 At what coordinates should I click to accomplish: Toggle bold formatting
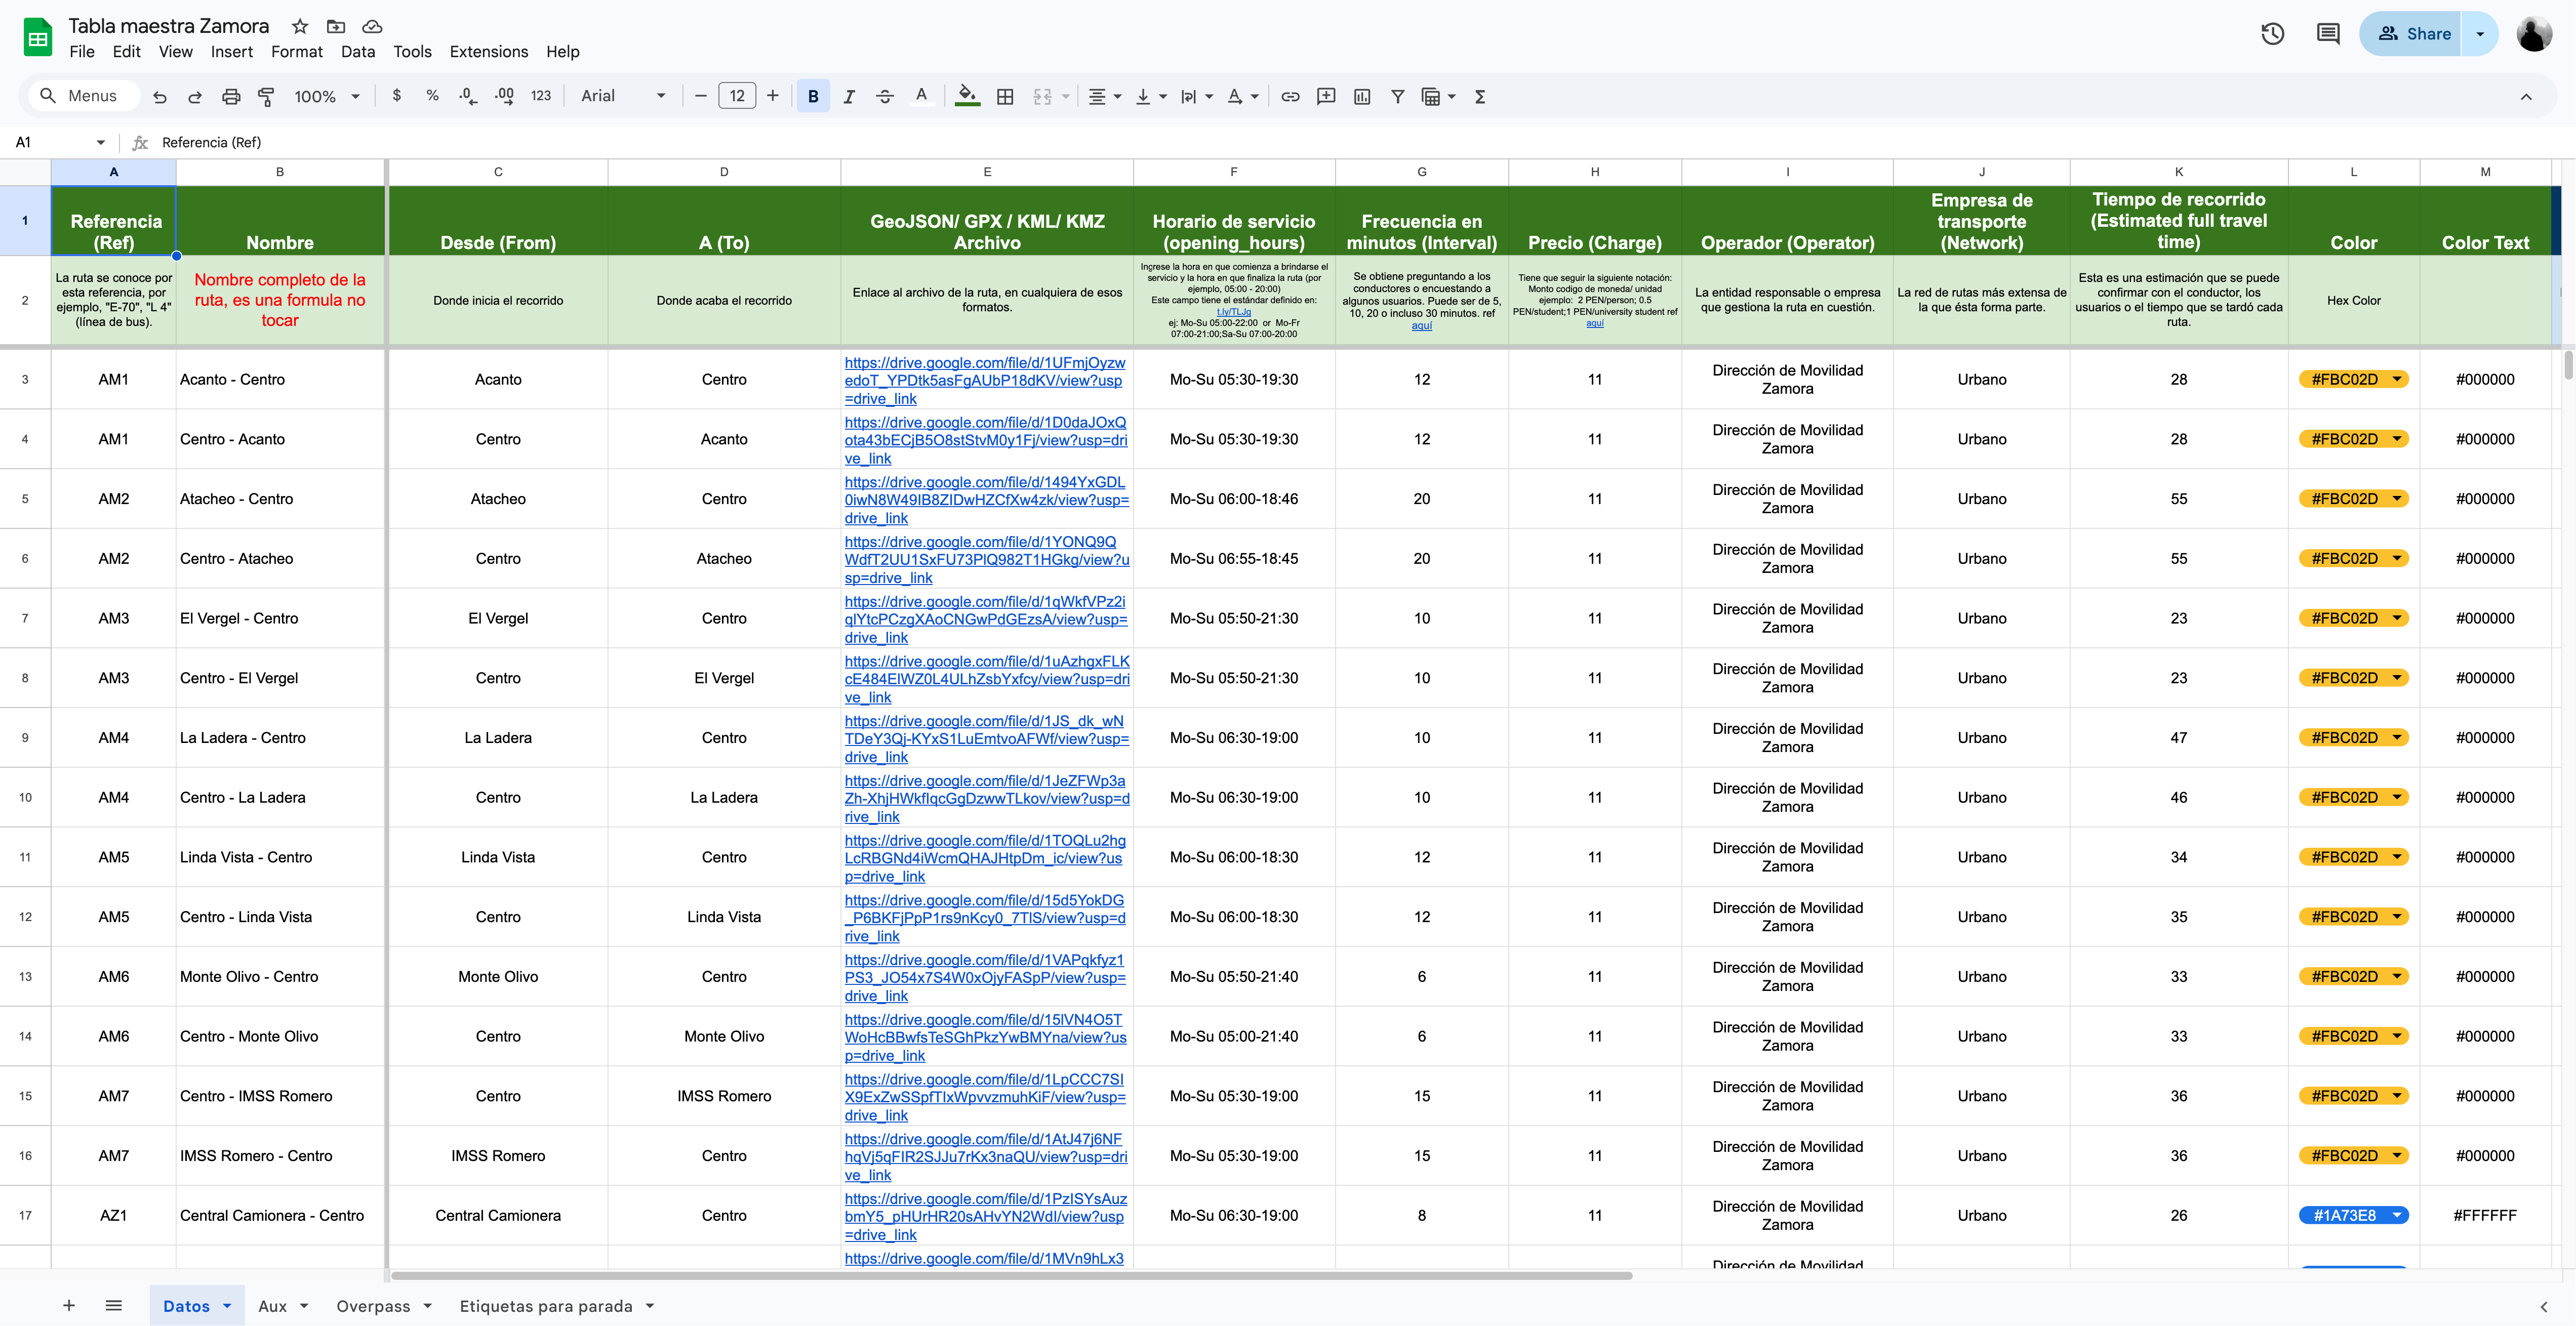[813, 96]
